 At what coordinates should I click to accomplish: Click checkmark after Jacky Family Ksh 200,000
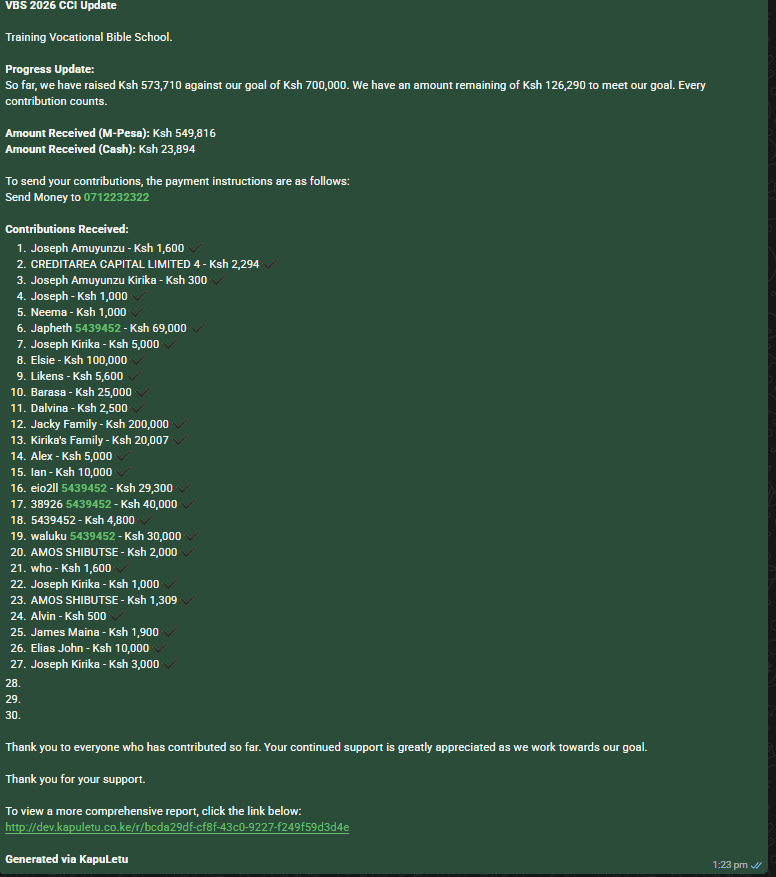click(180, 424)
